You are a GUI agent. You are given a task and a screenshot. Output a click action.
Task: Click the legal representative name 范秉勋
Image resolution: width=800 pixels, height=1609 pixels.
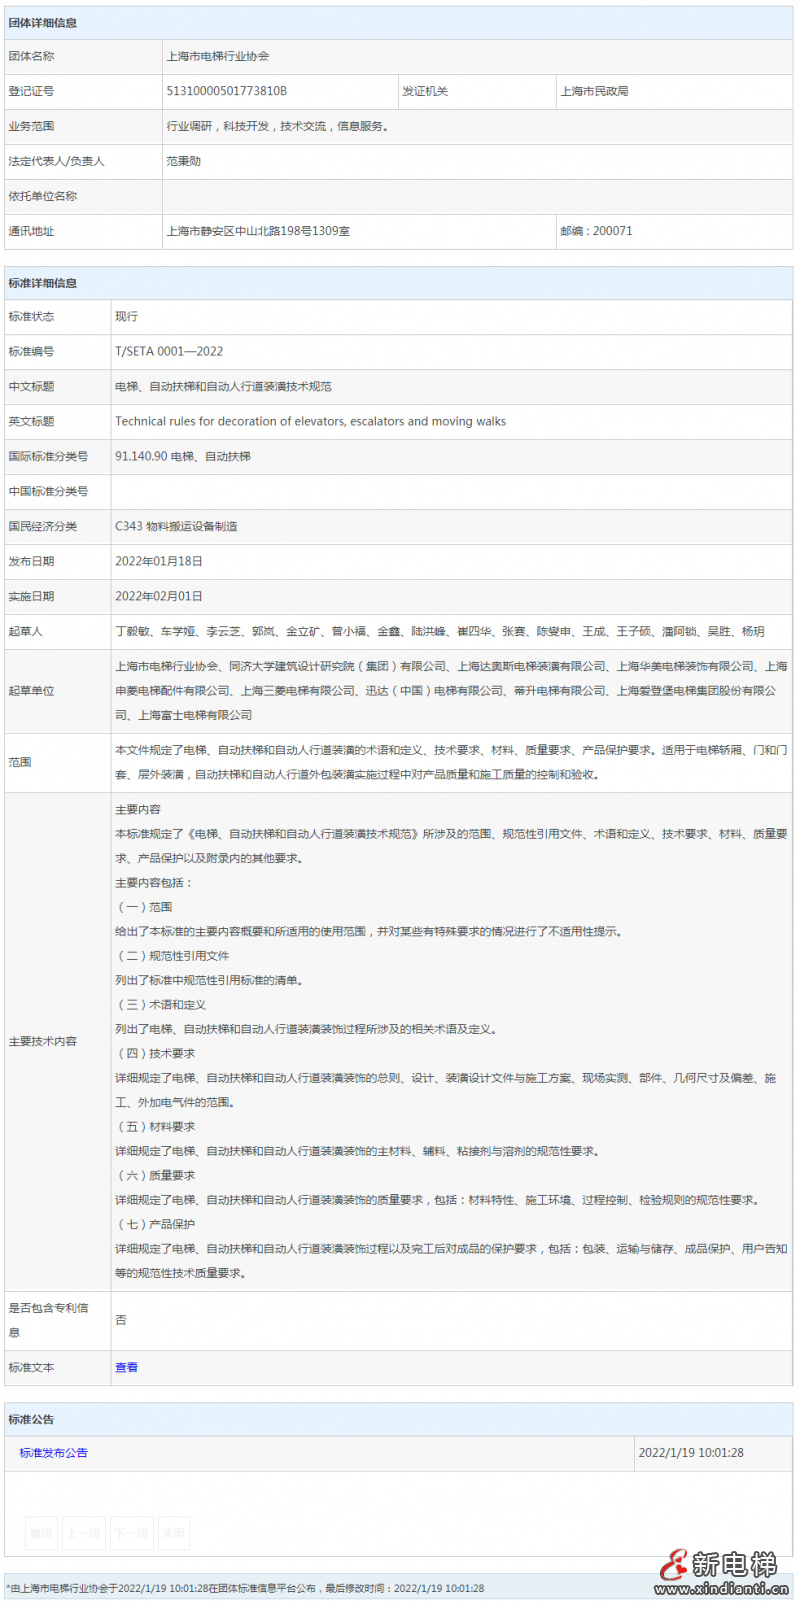(183, 161)
